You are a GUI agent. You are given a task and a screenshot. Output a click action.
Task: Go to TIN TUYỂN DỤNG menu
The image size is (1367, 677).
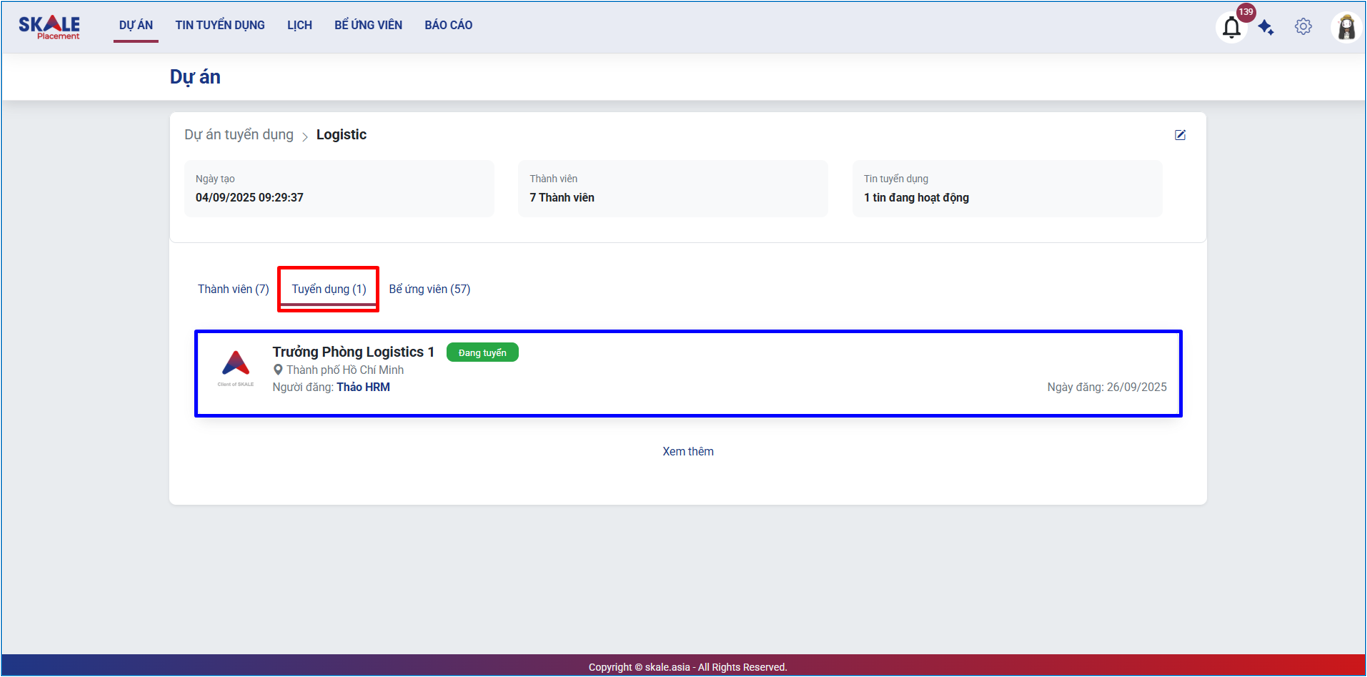pyautogui.click(x=220, y=25)
